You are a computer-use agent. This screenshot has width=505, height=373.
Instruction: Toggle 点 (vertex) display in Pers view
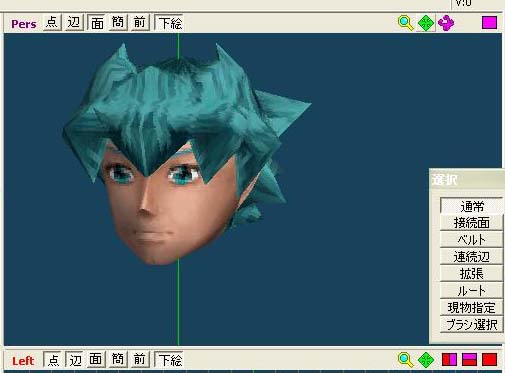[52, 23]
